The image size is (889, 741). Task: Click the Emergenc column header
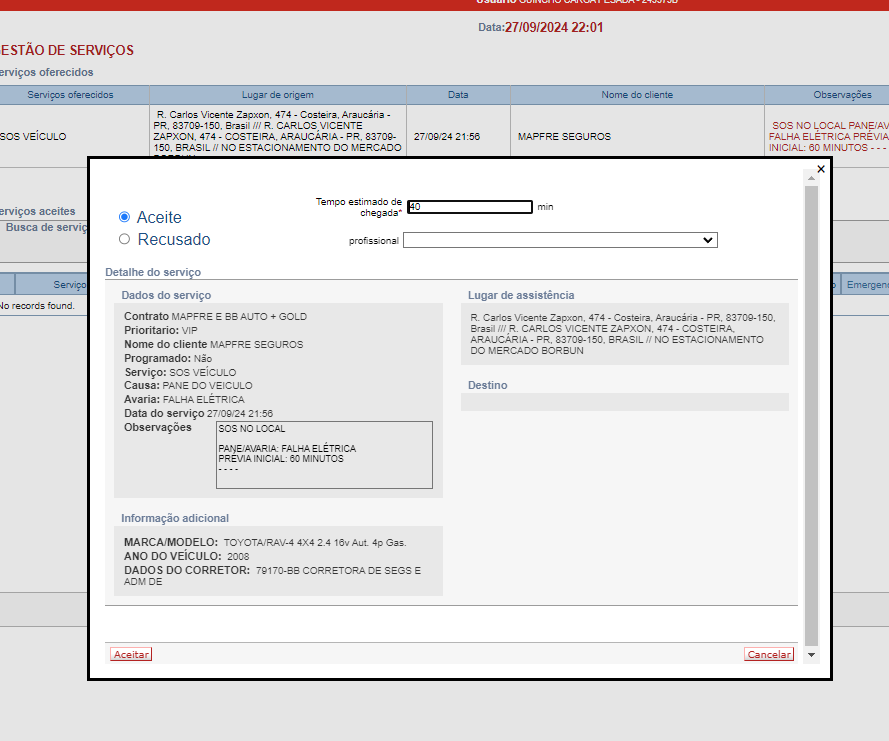866,285
